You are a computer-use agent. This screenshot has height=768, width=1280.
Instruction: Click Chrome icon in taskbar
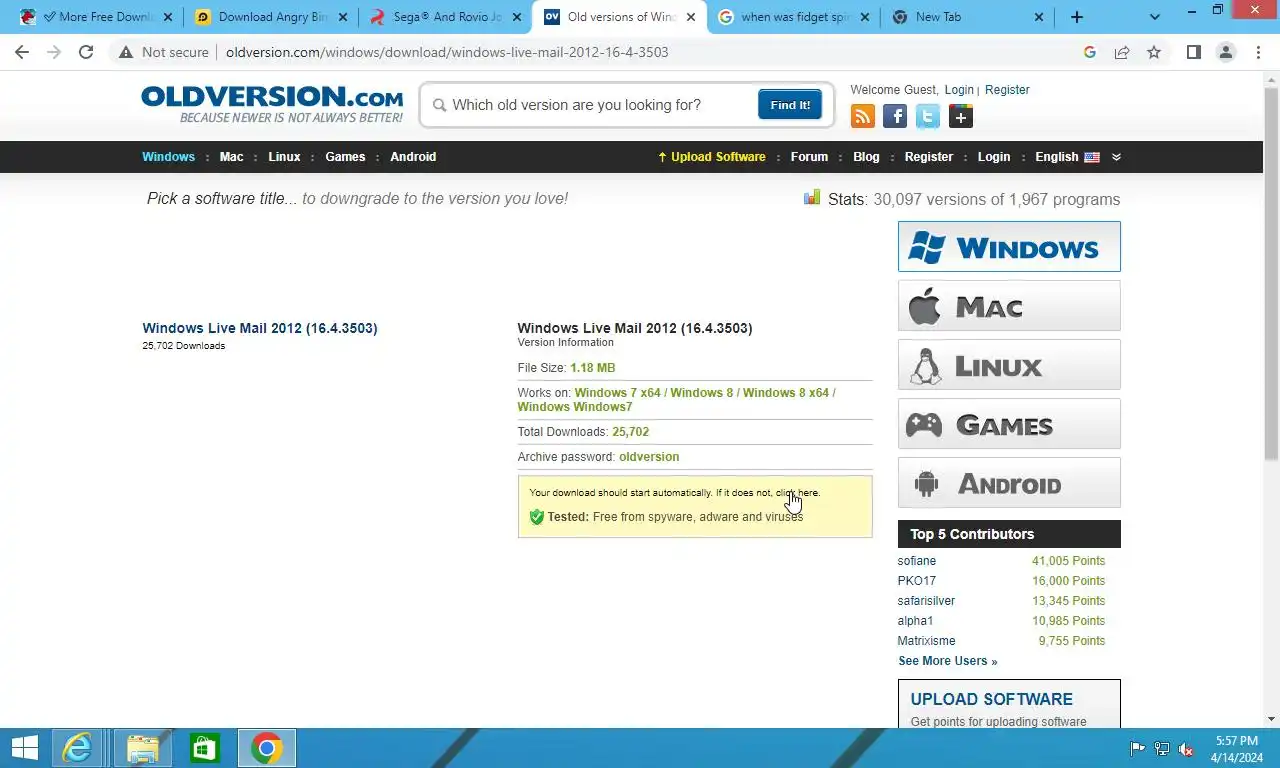[267, 748]
